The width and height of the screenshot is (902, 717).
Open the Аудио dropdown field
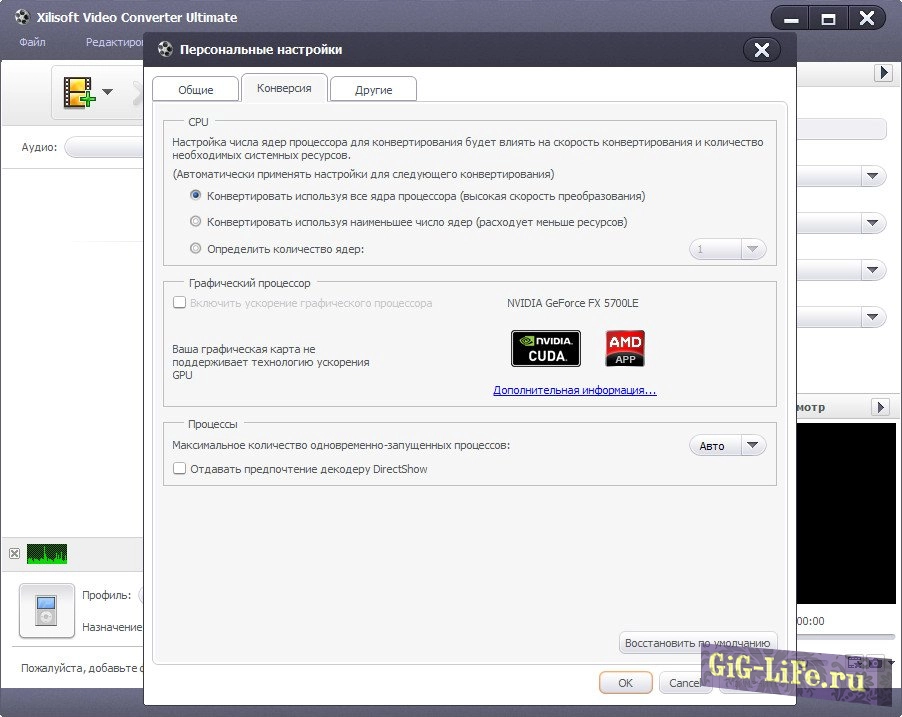[105, 147]
